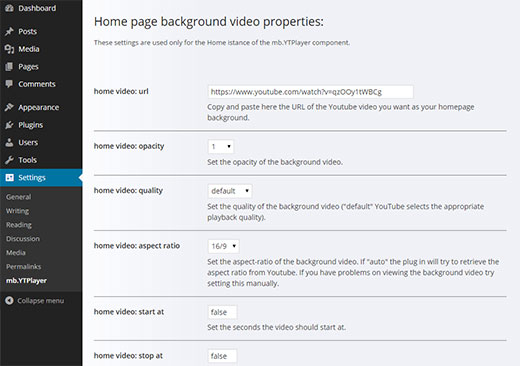Open General settings submenu
Screen dimensions: 520x366
click(18, 197)
